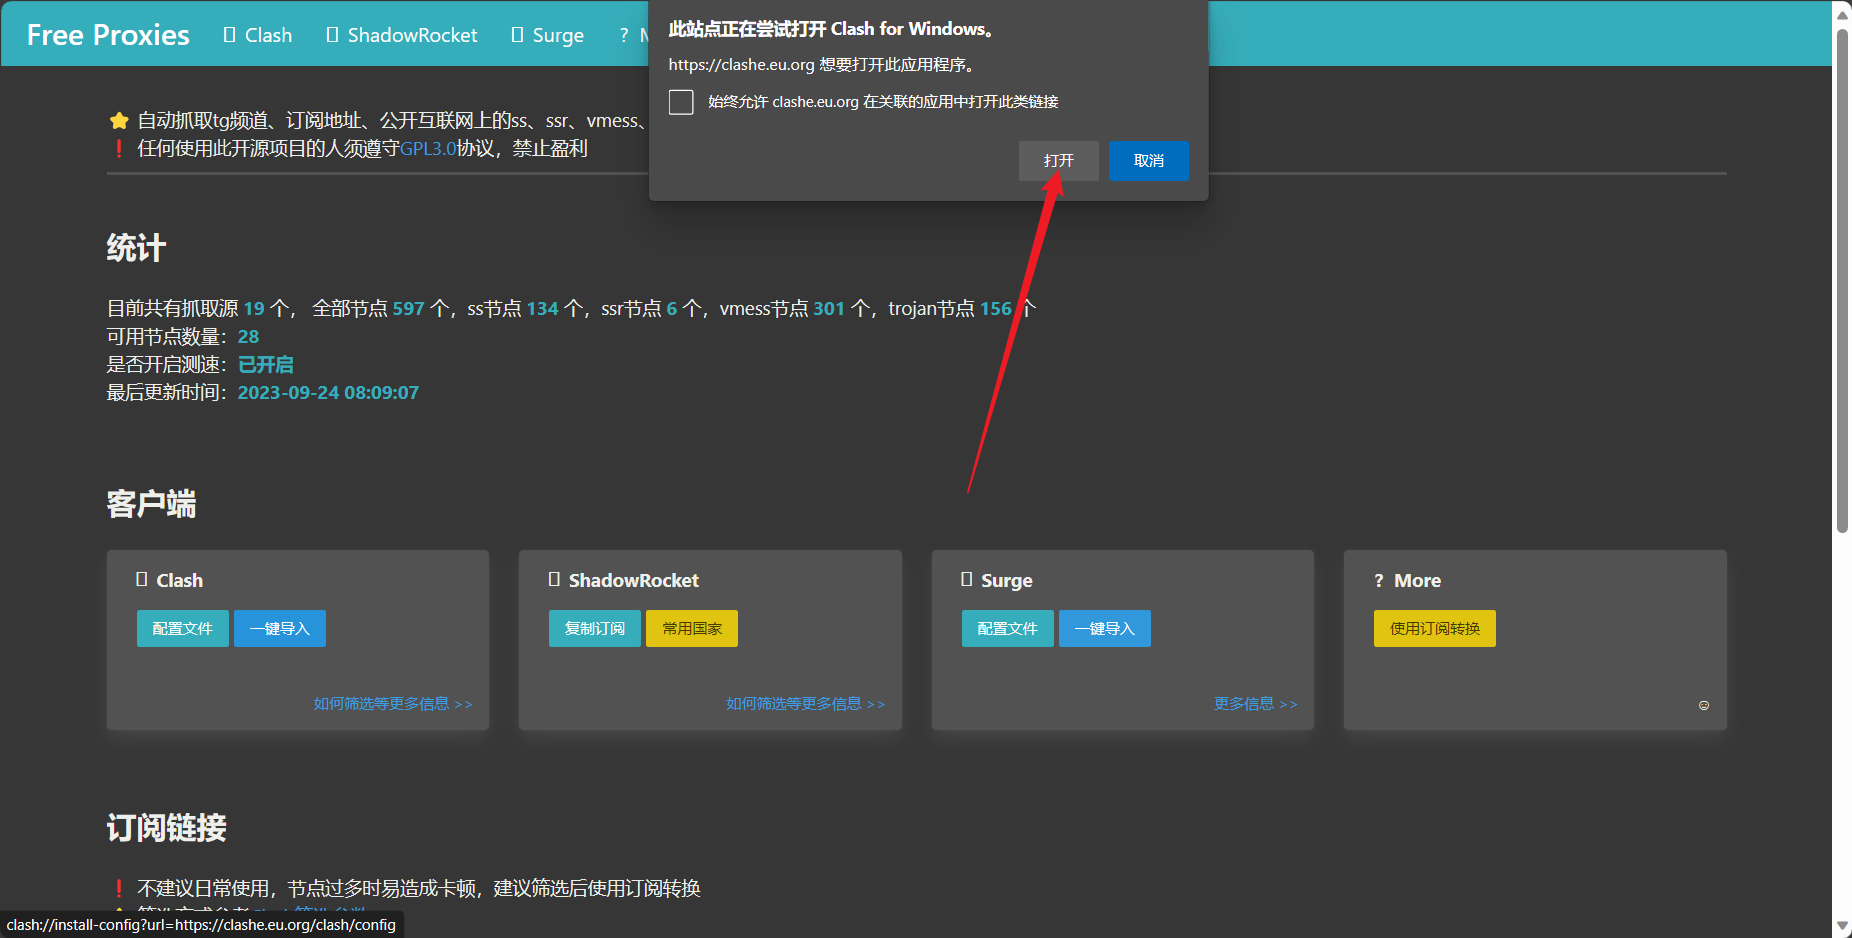Viewport: 1852px width, 938px height.
Task: Click the Free Proxies site logo
Action: (108, 35)
